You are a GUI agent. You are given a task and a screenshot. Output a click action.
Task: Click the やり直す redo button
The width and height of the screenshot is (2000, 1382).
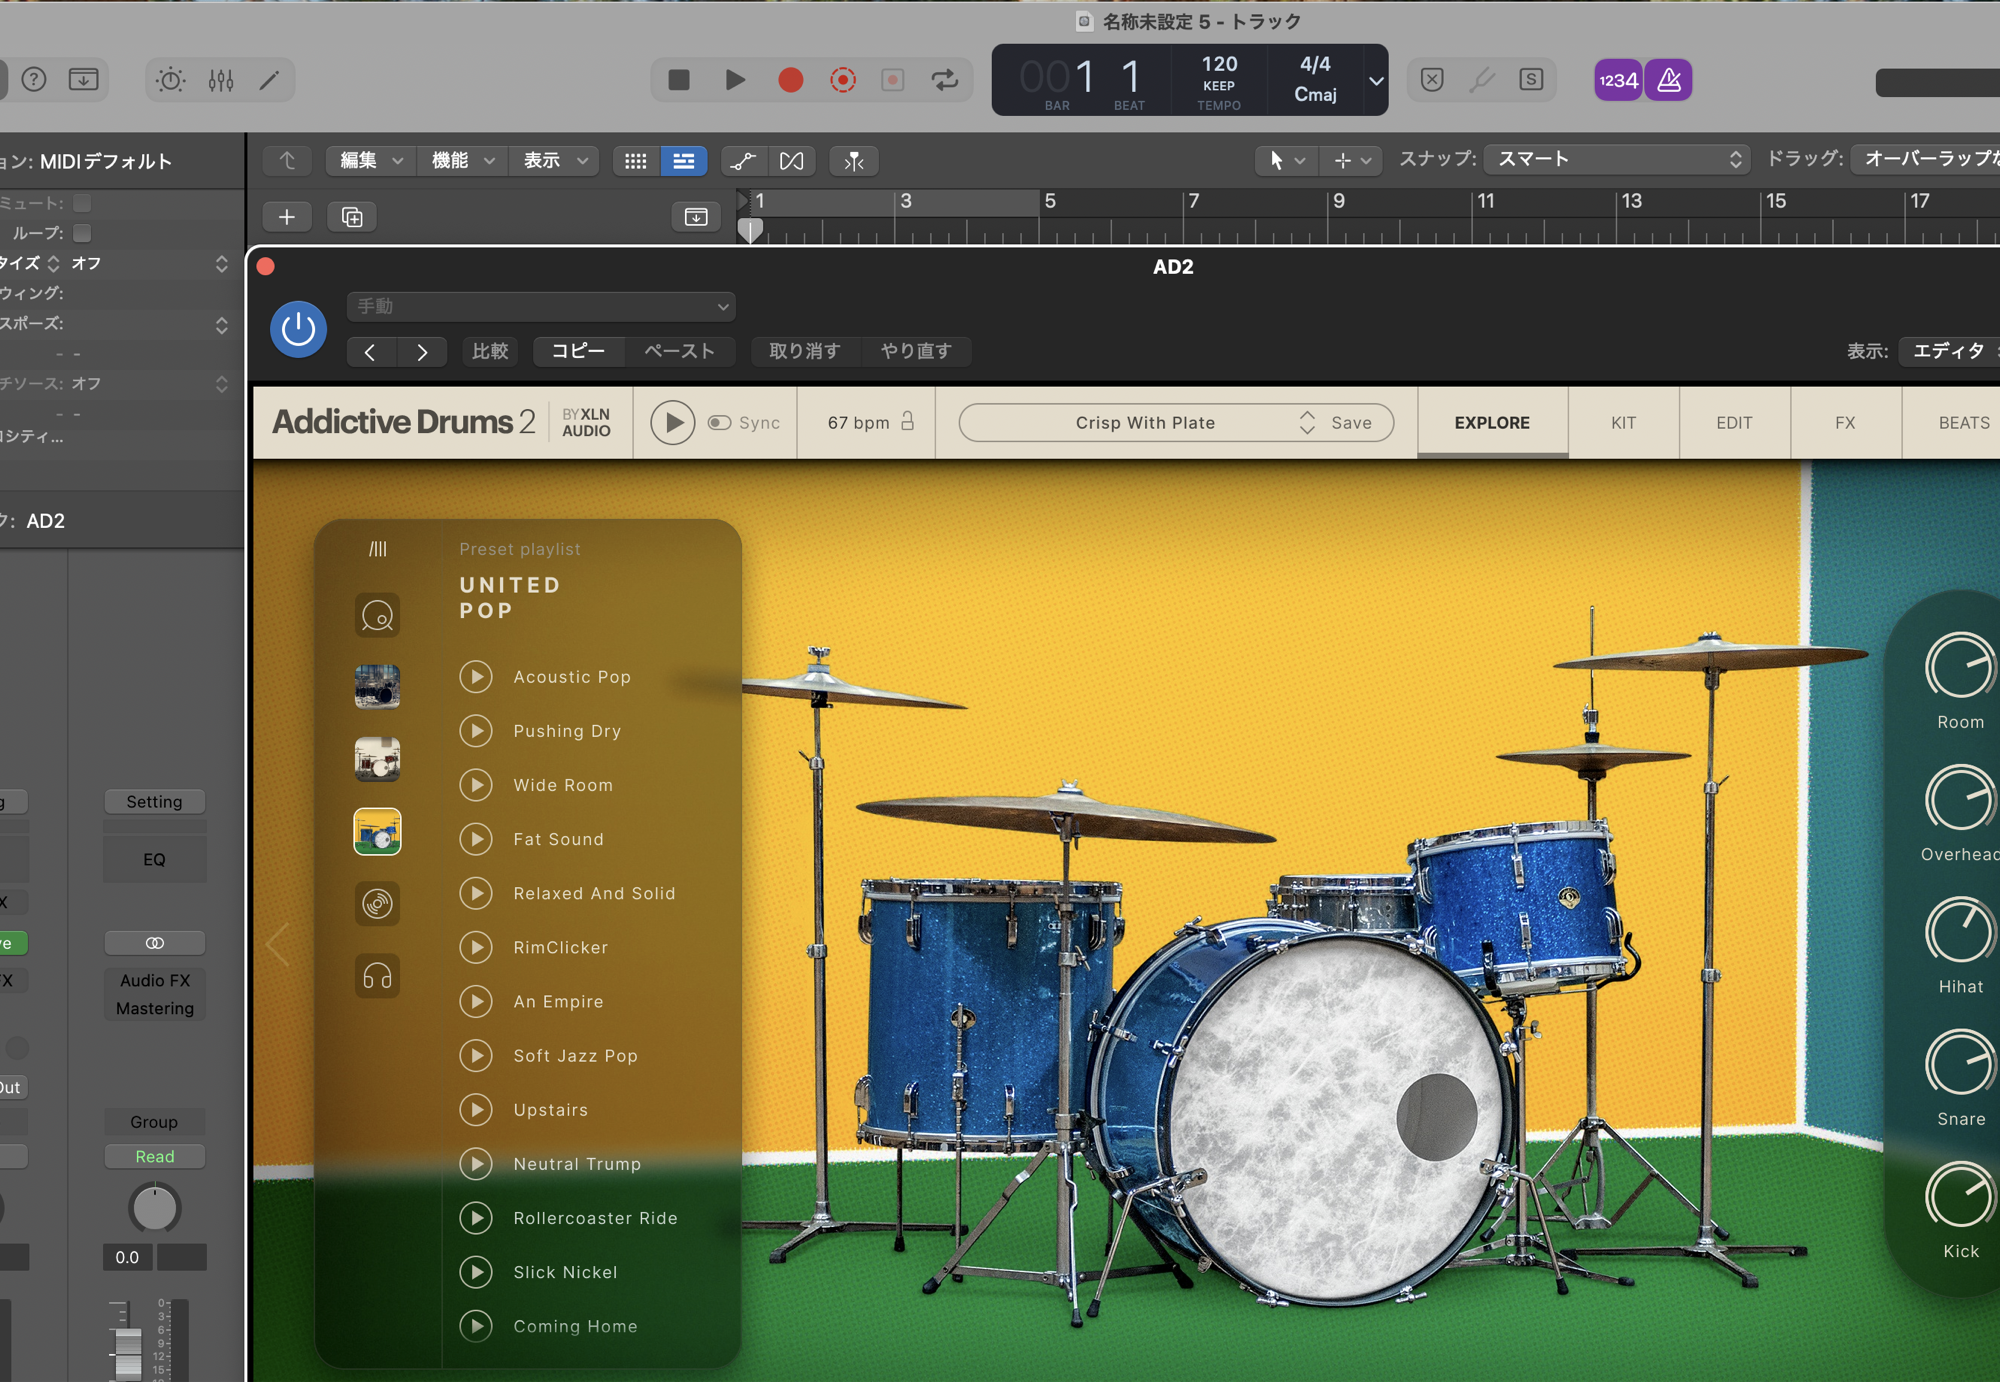[916, 352]
